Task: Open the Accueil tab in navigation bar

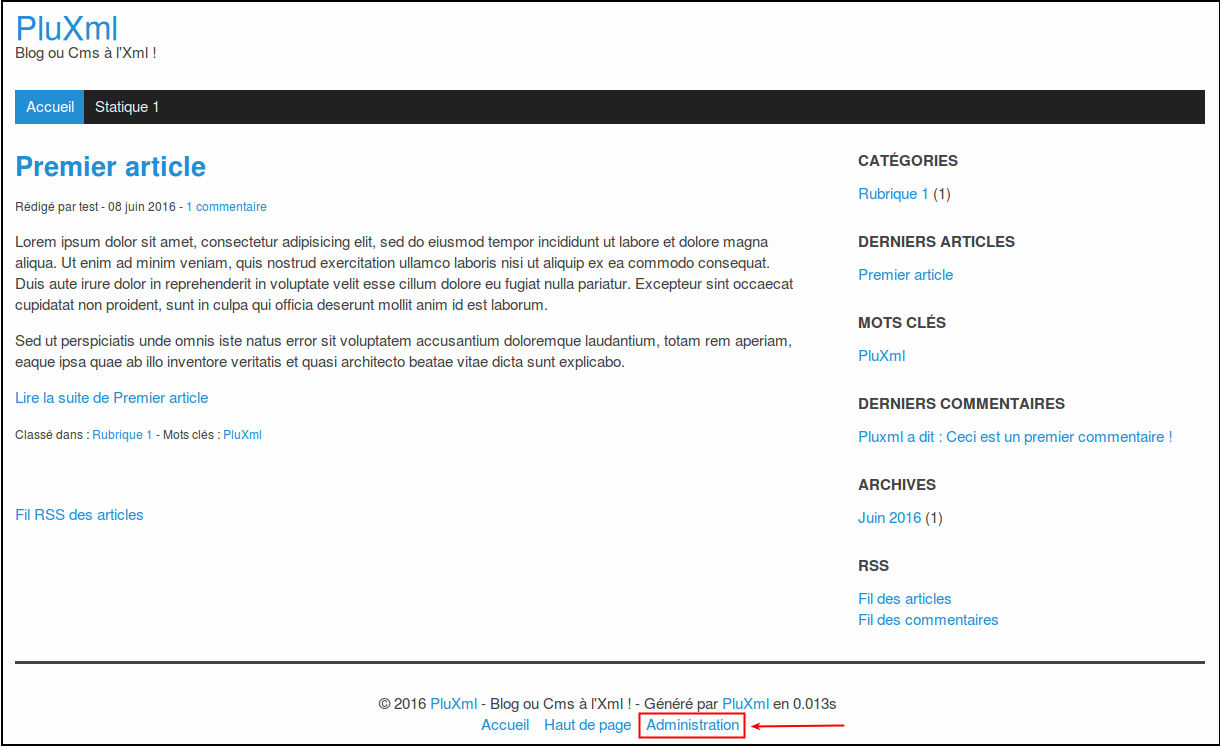Action: 50,107
